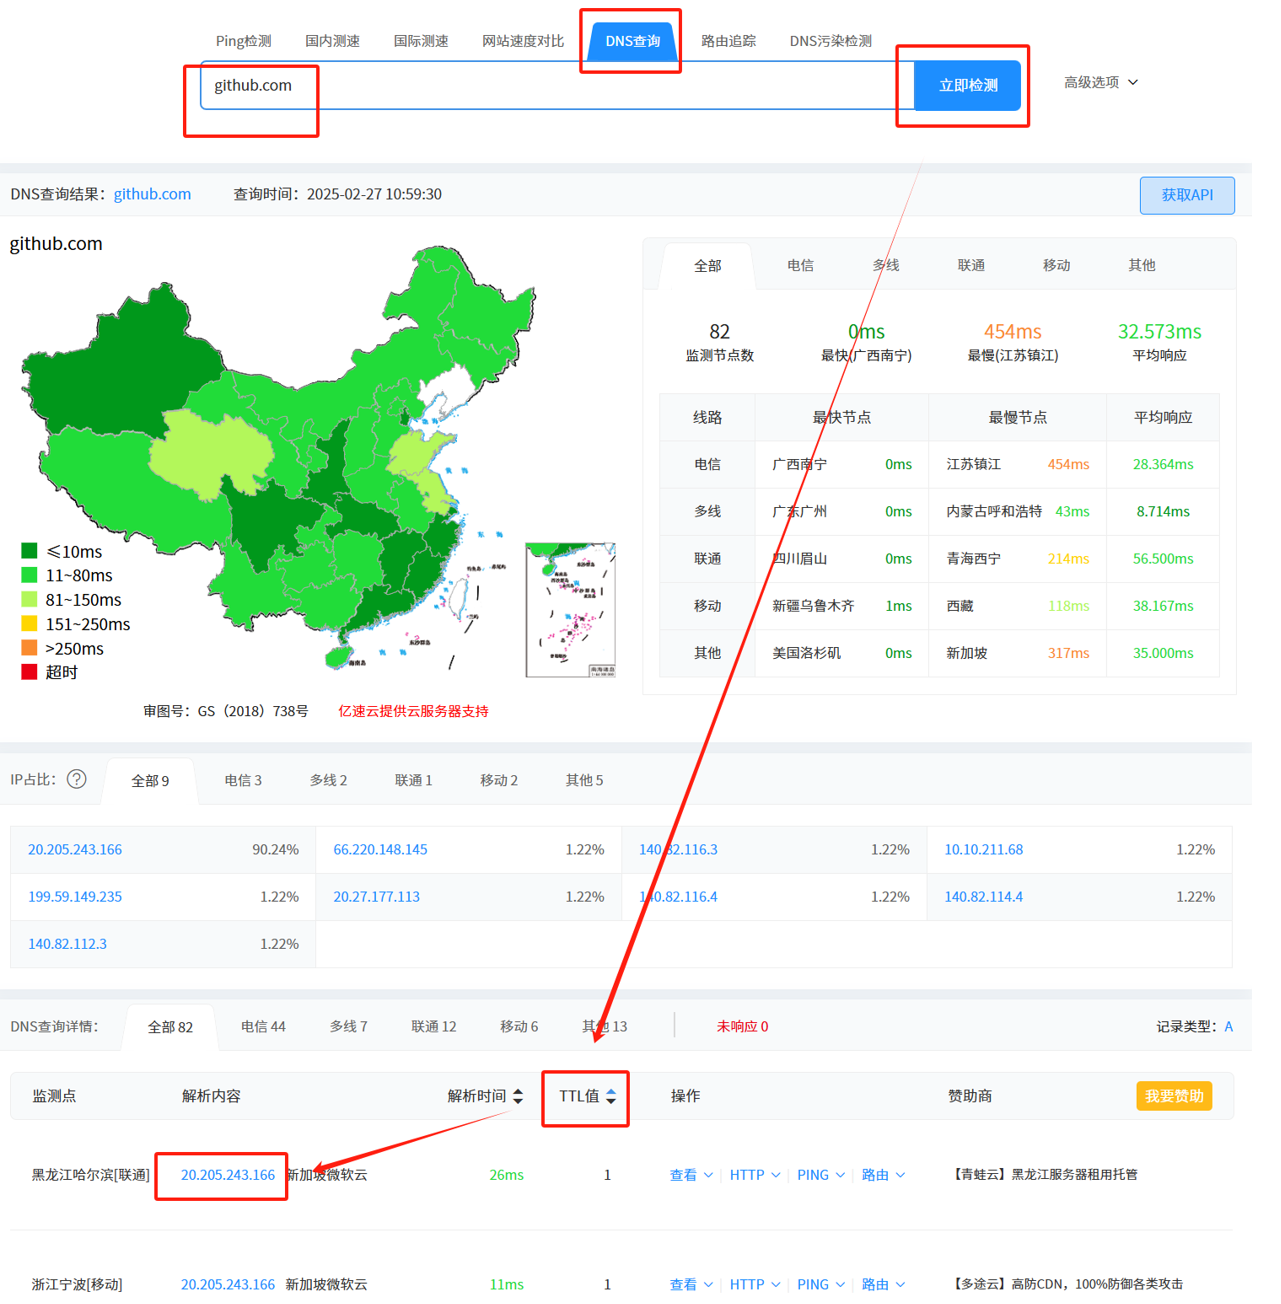Image resolution: width=1281 pixels, height=1304 pixels.
Task: Select 其他 tab in statistics panel
Action: point(1141,265)
